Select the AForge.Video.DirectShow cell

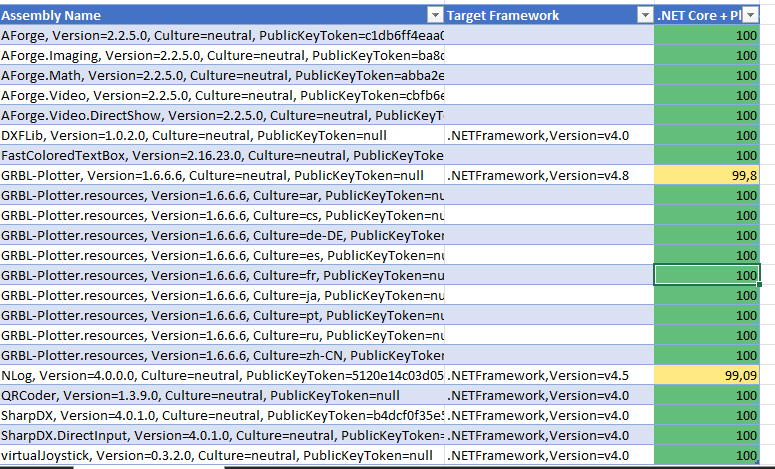tap(222, 116)
